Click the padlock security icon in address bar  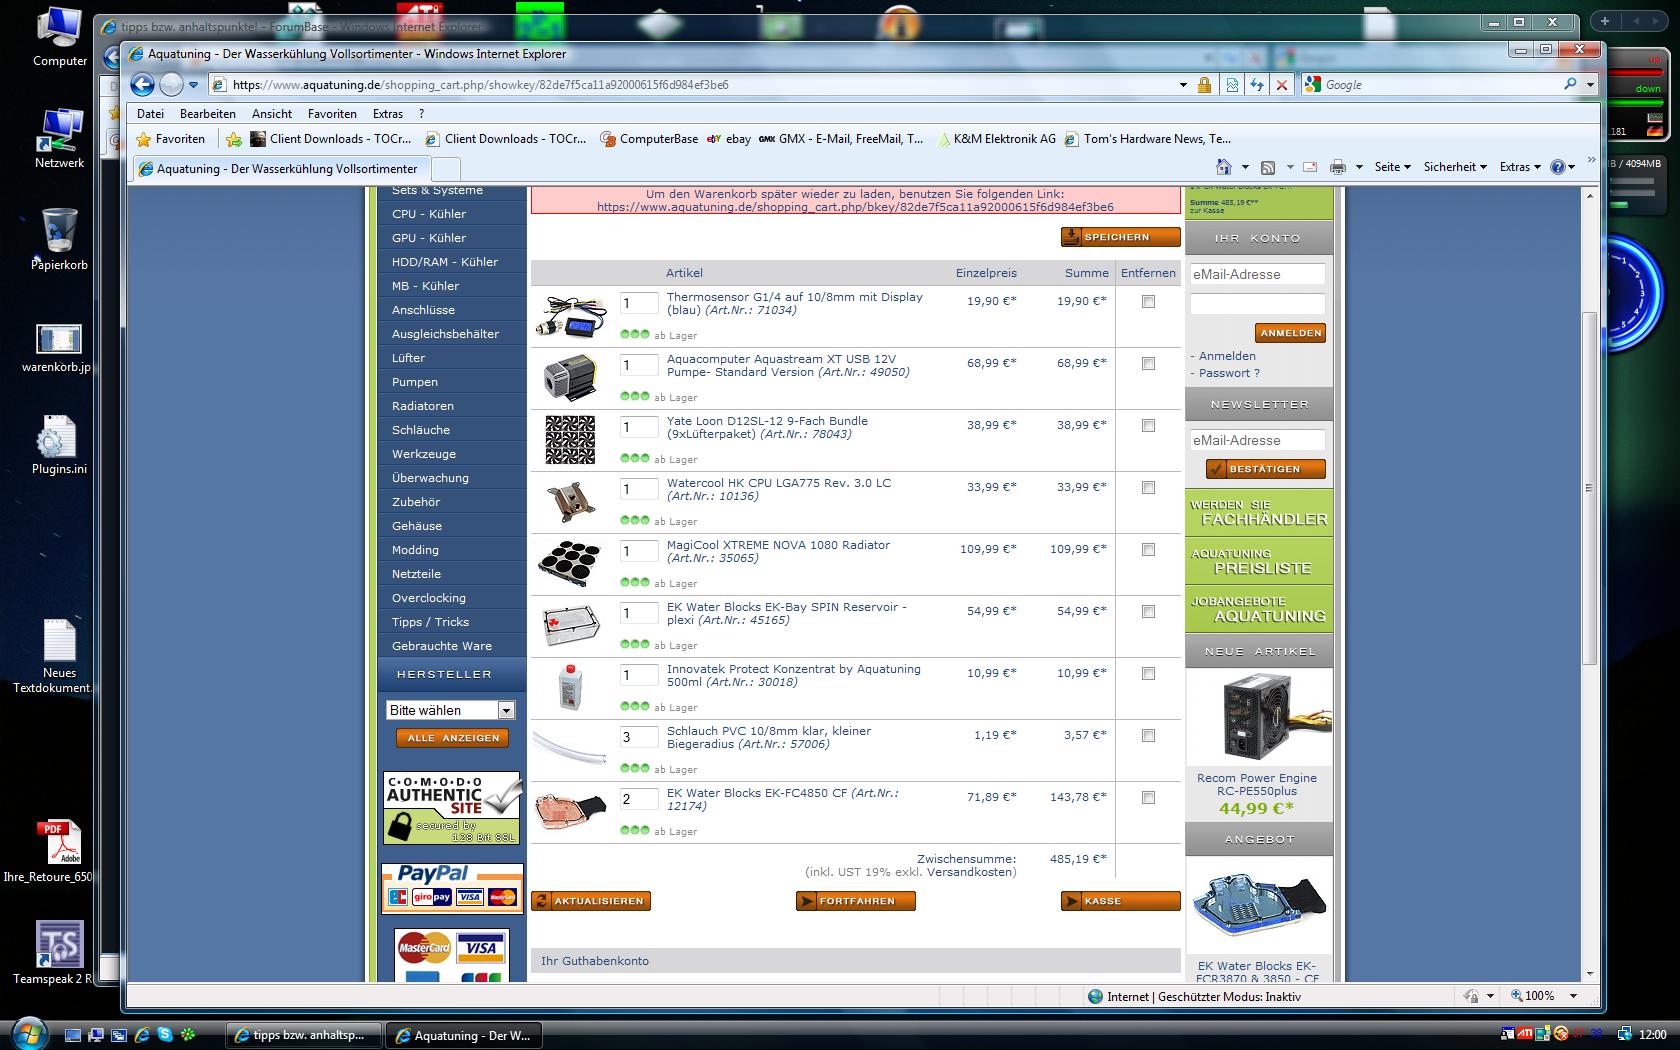pyautogui.click(x=1204, y=85)
